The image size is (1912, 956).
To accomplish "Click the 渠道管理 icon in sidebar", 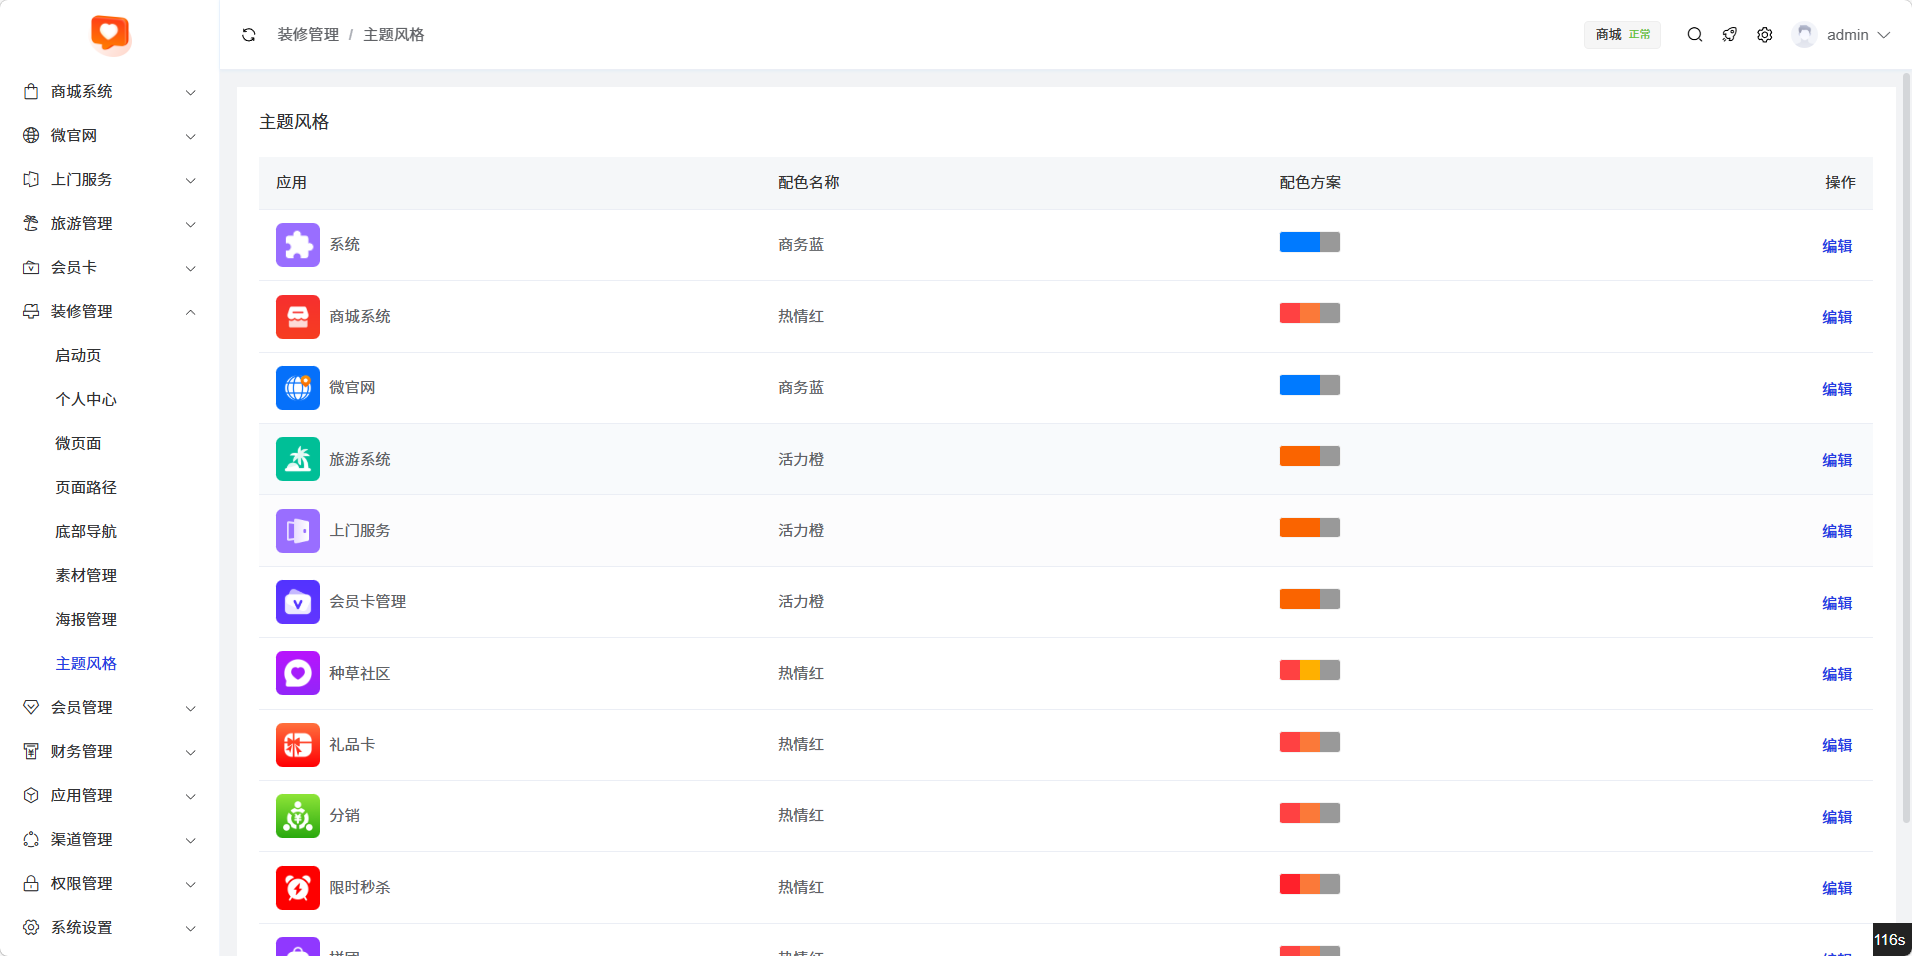I will (x=31, y=839).
